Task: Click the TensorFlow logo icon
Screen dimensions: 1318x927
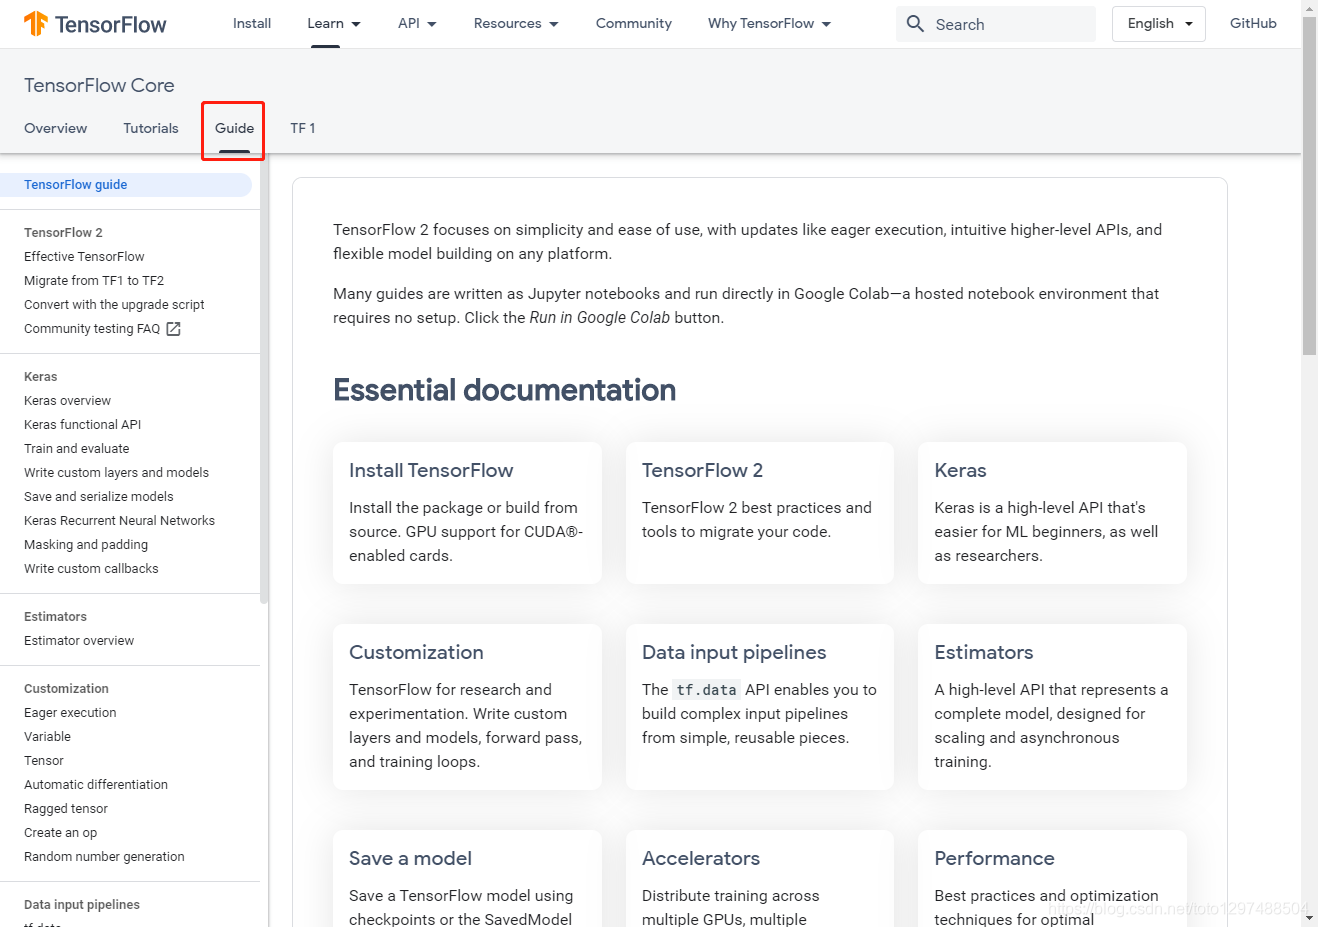Action: coord(36,23)
